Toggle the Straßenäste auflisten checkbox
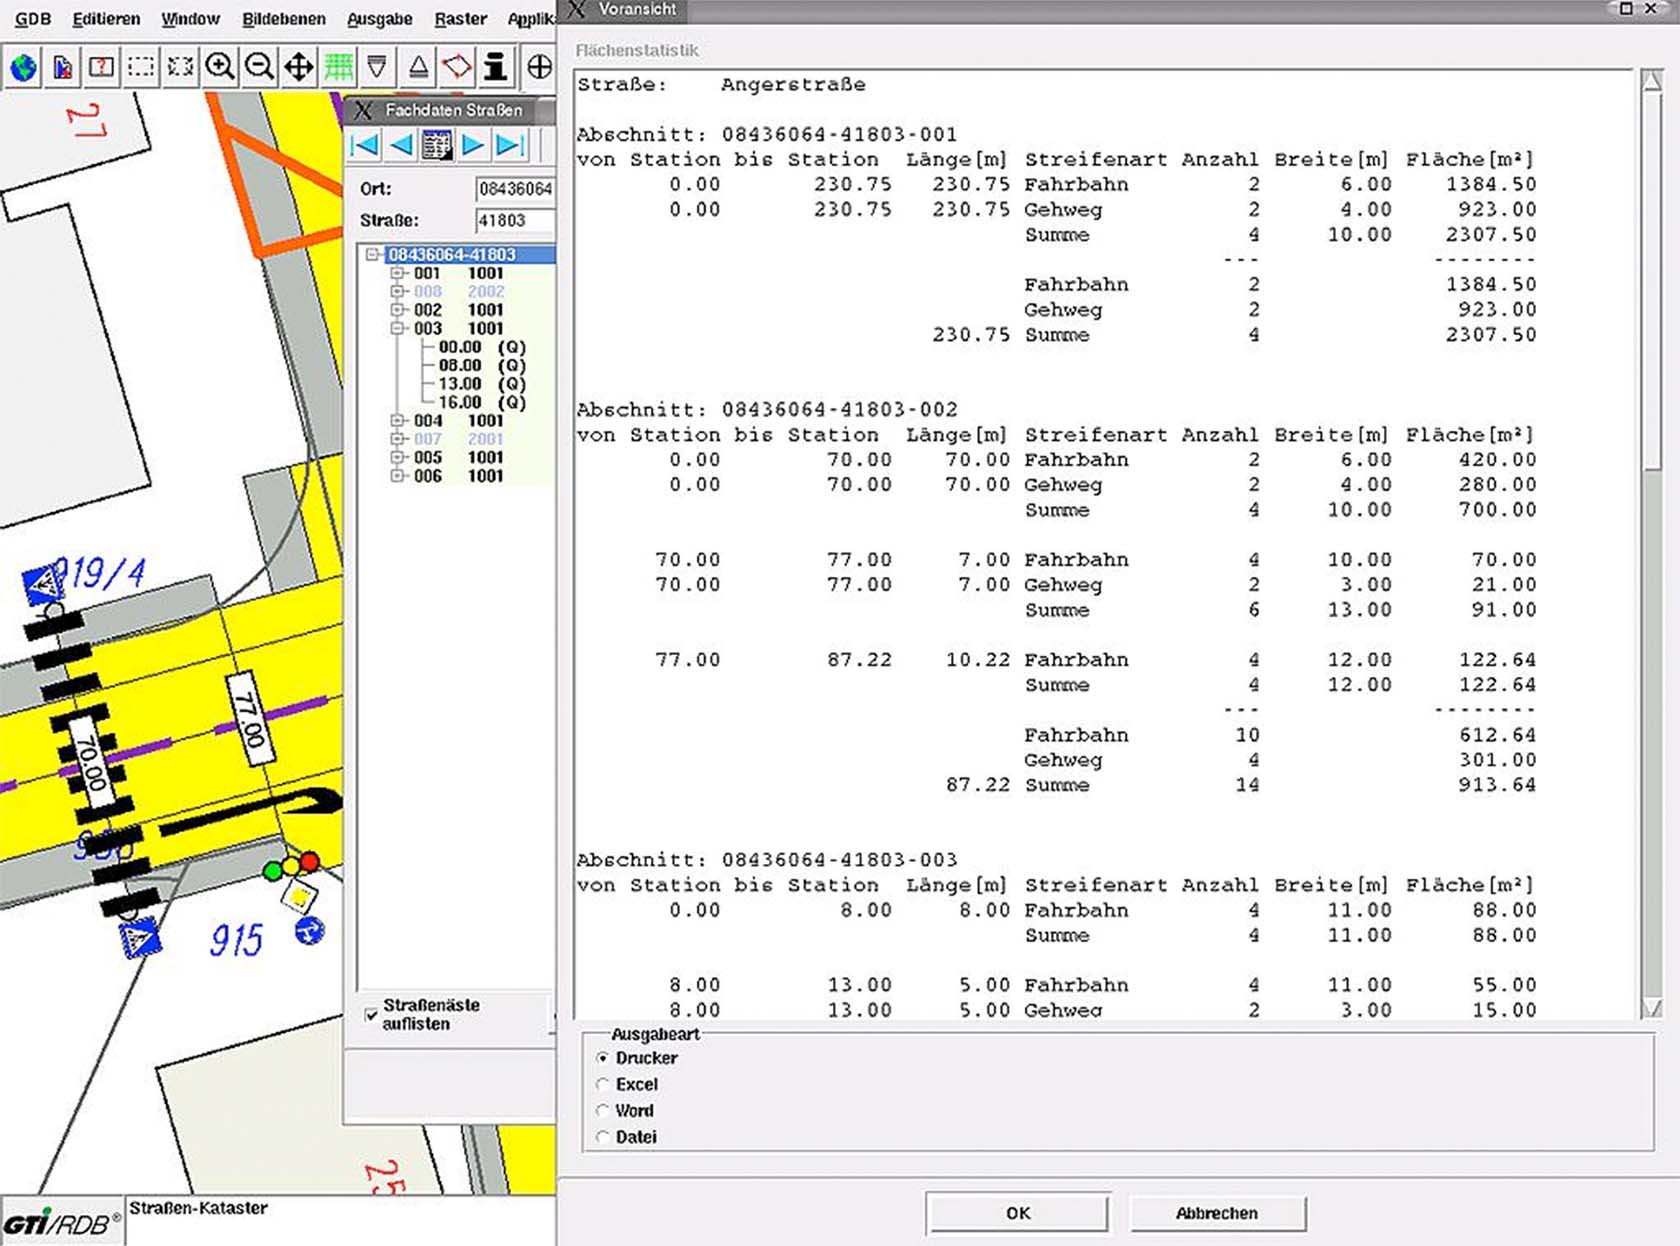Viewport: 1680px width, 1246px height. [x=370, y=1015]
